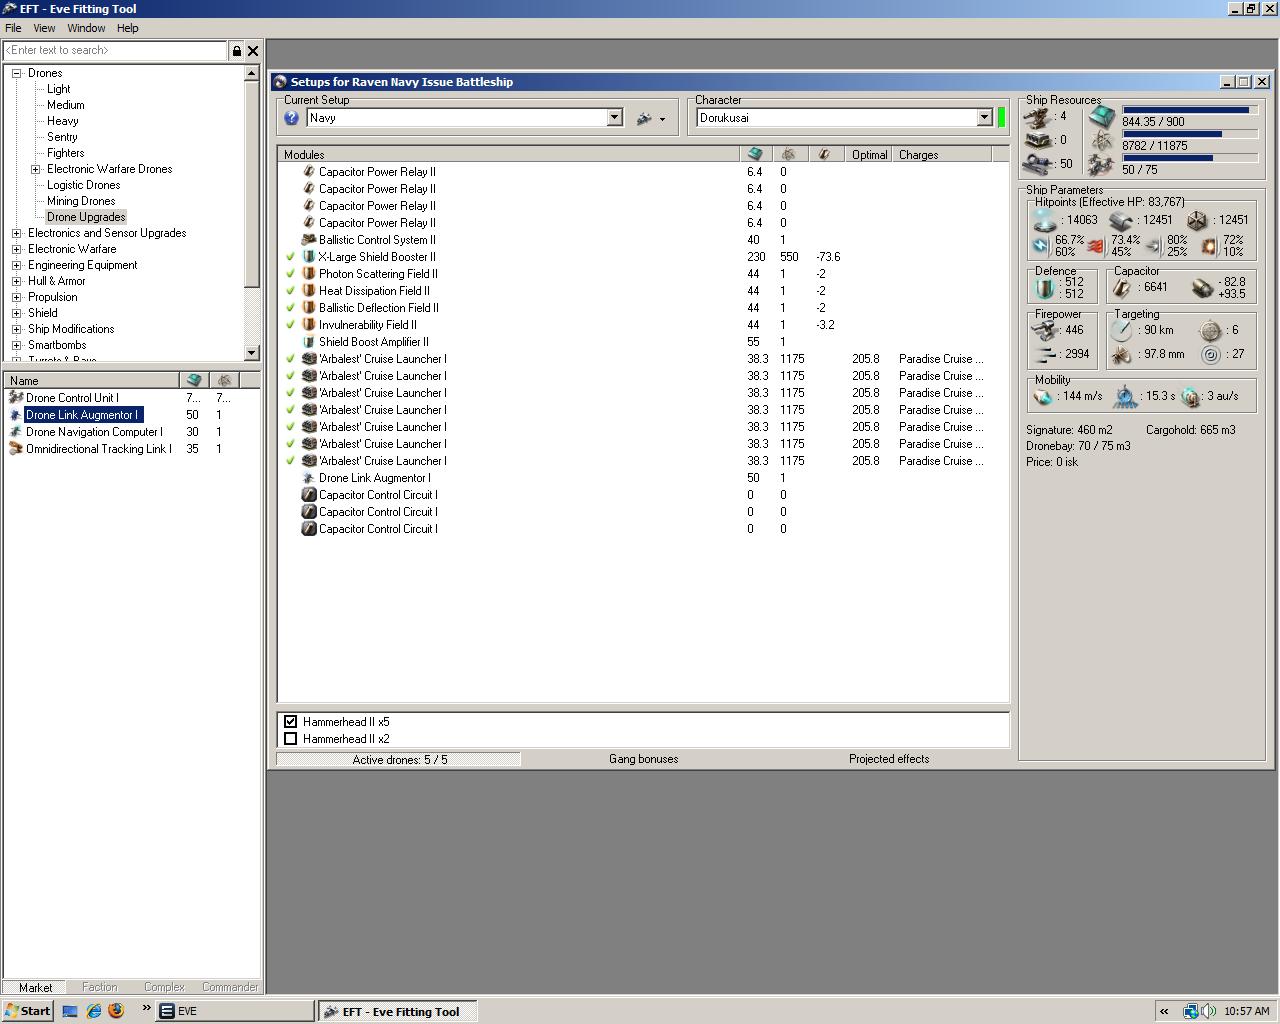Switch to the Faction tab

[x=99, y=987]
